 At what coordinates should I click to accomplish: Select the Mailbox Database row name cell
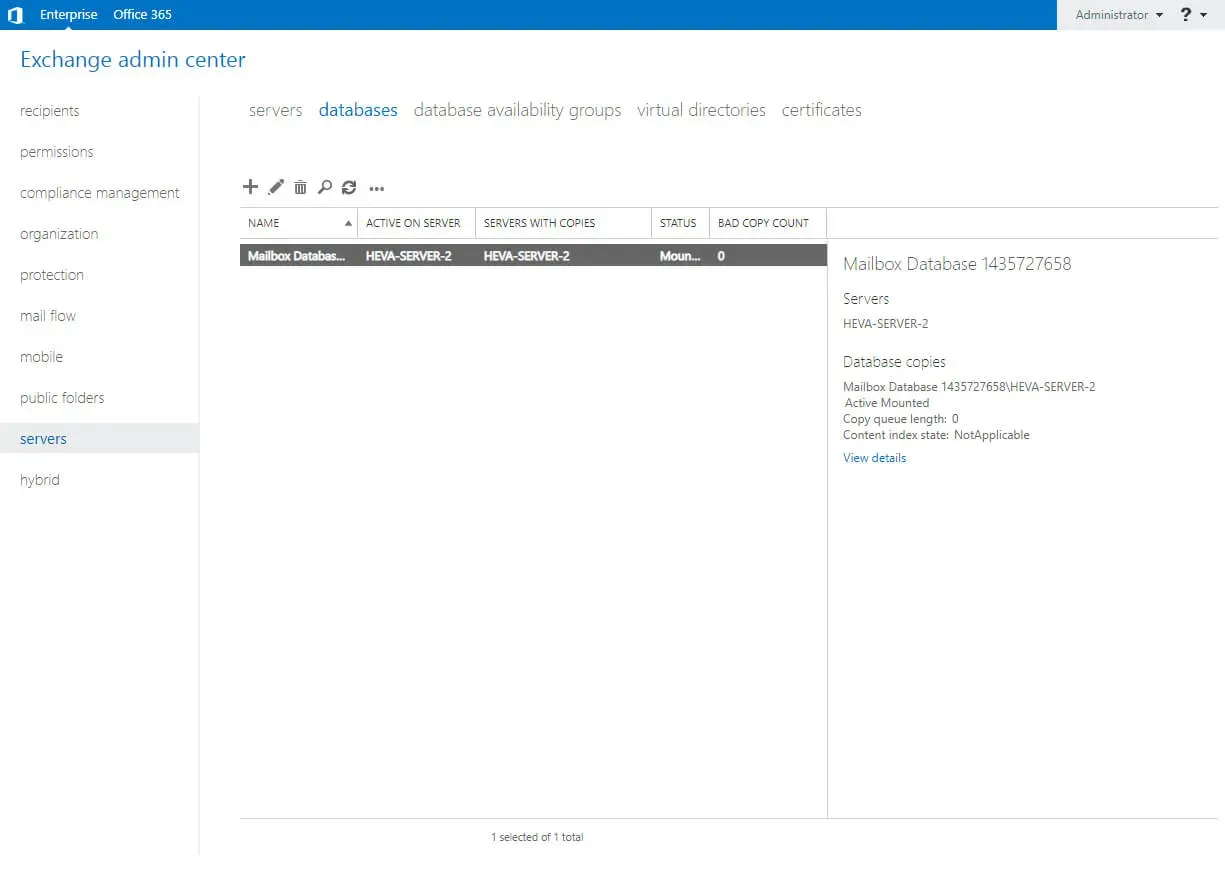pyautogui.click(x=297, y=256)
